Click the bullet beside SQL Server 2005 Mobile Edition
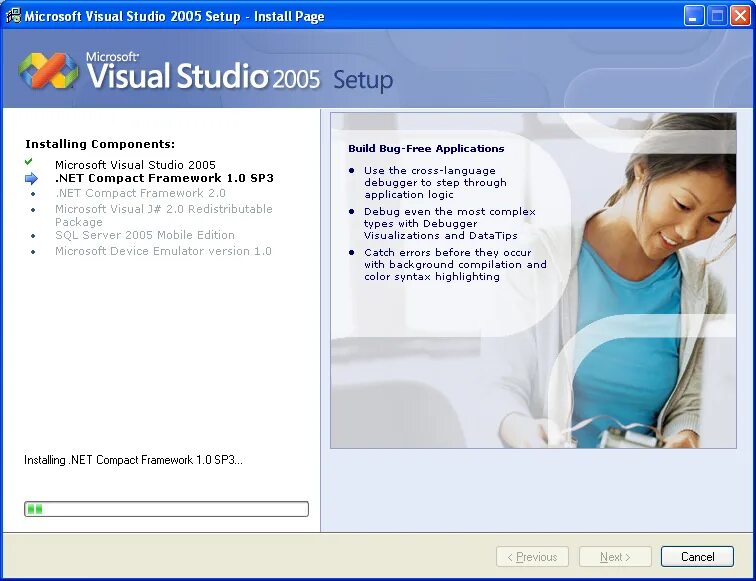 pyautogui.click(x=33, y=236)
